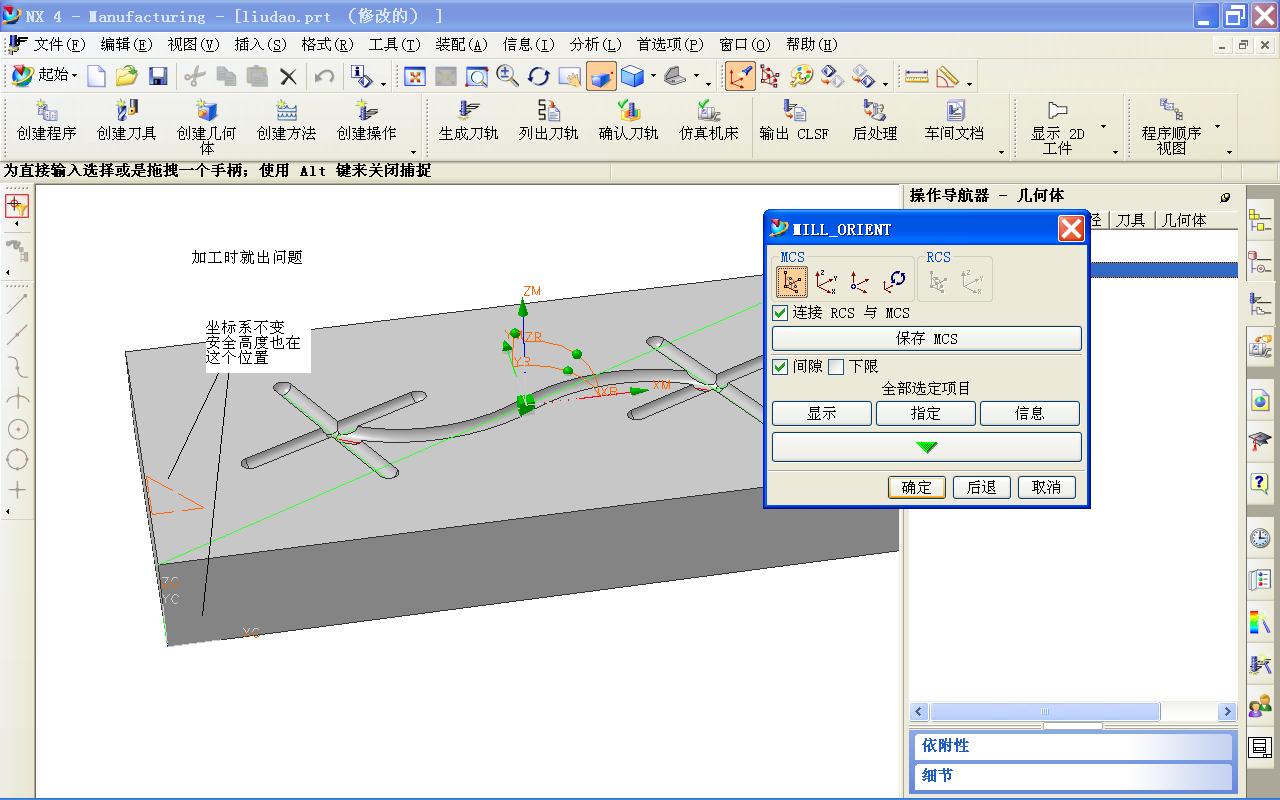Click Output CLSF (输出 CLSF)
1280x800 pixels.
pos(794,120)
